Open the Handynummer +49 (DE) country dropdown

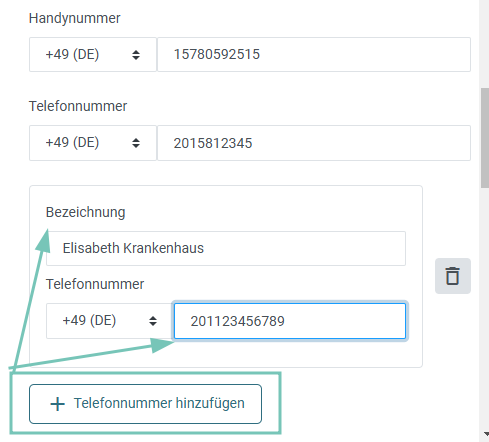[x=93, y=54]
